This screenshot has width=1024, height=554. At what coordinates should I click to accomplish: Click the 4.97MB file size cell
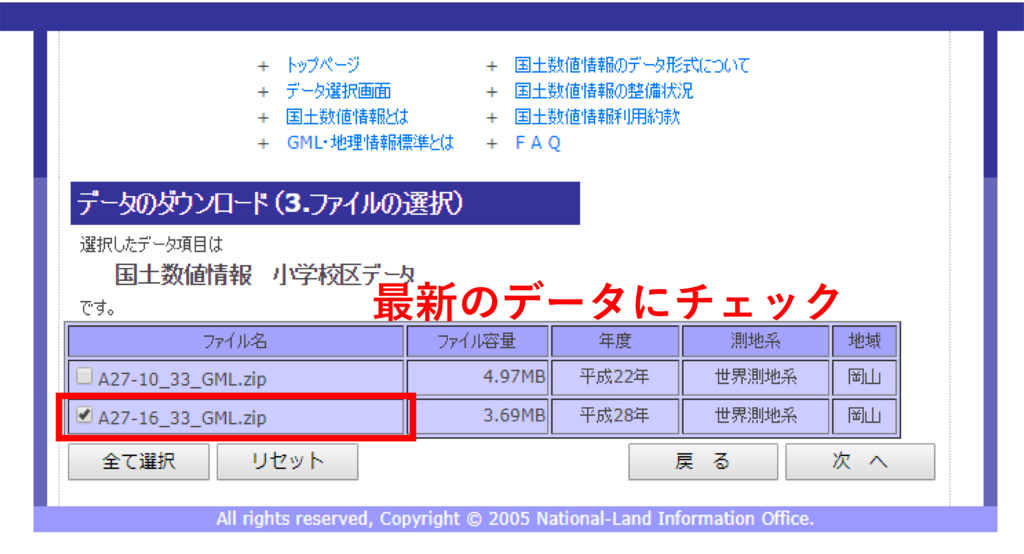476,378
